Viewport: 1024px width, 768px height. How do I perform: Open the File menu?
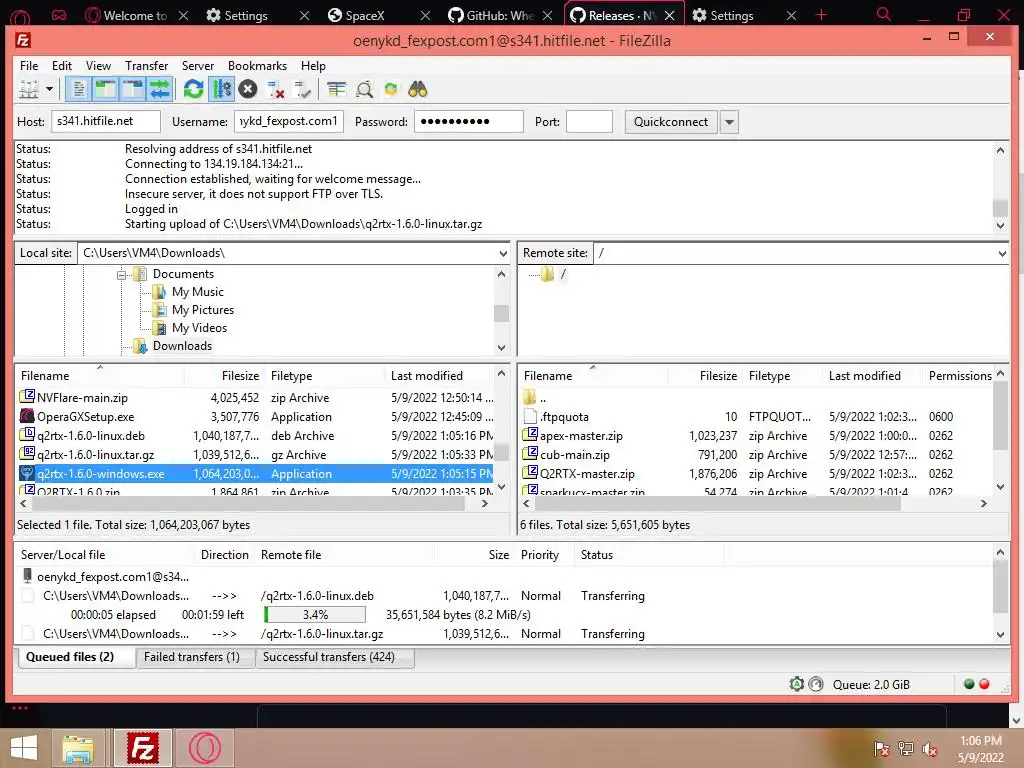tap(29, 66)
